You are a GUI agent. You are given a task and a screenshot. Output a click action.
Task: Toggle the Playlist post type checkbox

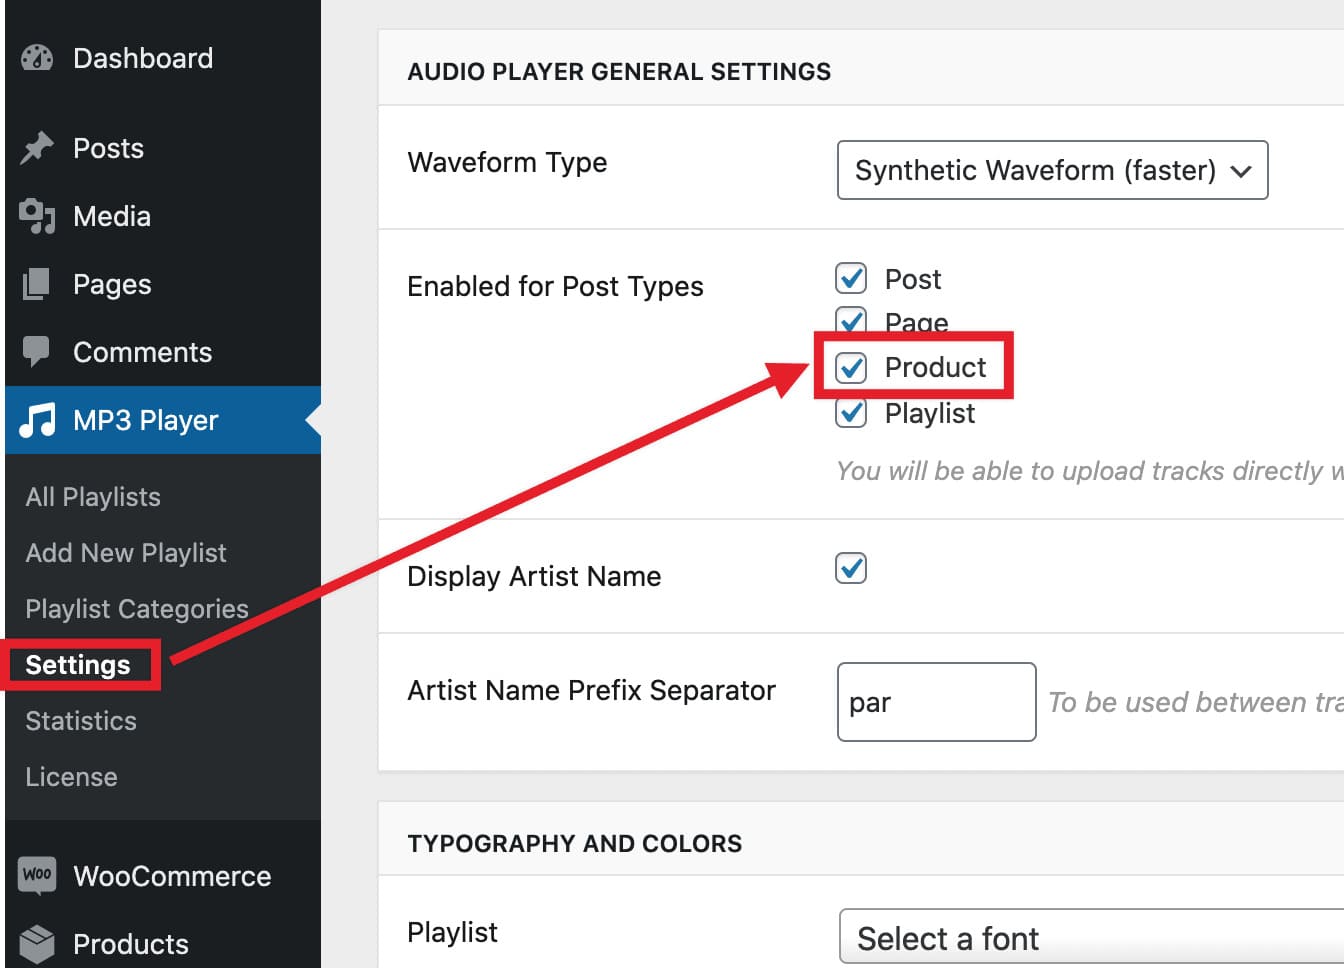(851, 412)
